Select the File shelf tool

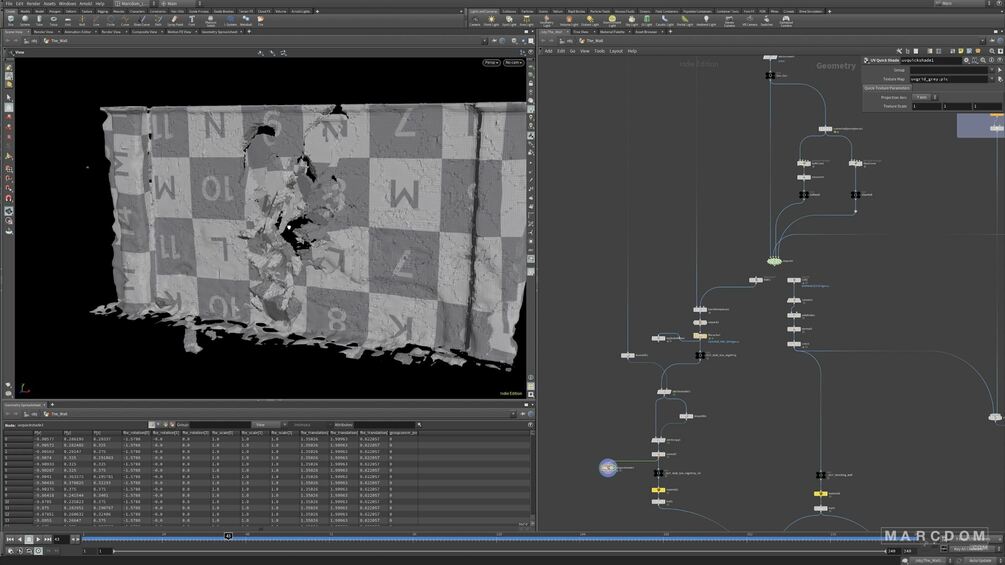260,20
